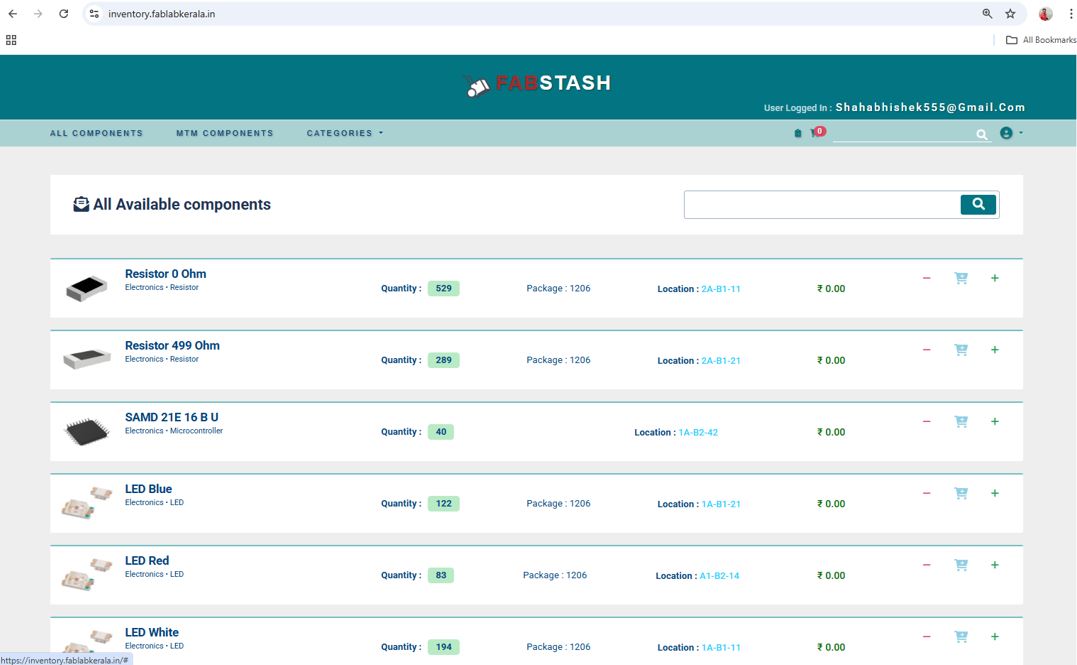Image resolution: width=1077 pixels, height=665 pixels.
Task: Click Electronics - Microcontroller category text
Action: 174,431
